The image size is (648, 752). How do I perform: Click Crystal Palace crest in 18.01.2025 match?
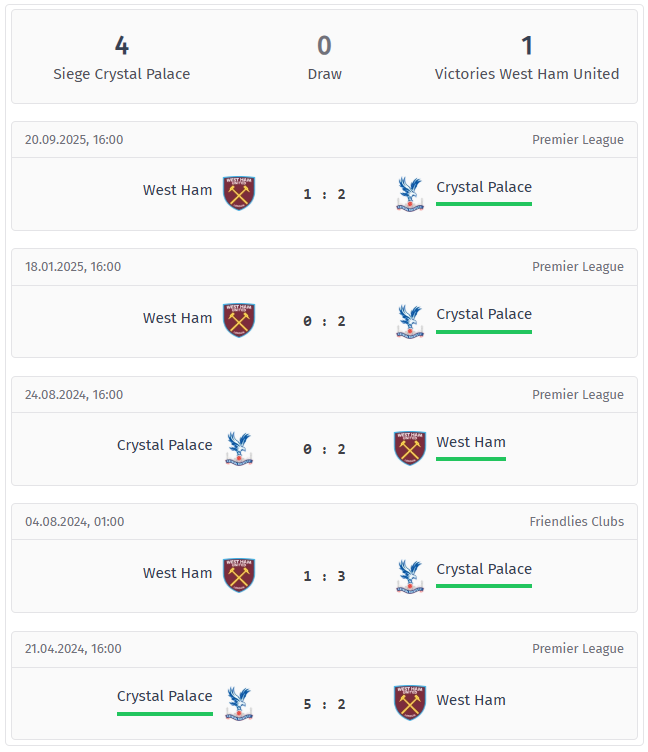410,320
